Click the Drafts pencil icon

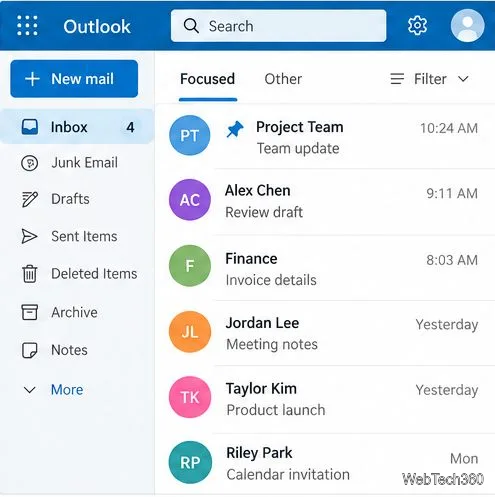tap(30, 199)
